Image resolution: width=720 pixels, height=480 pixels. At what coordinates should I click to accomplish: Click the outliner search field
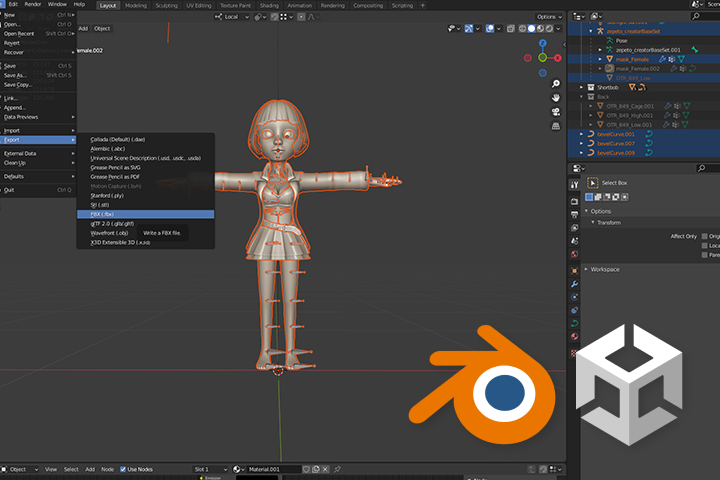pos(705,17)
